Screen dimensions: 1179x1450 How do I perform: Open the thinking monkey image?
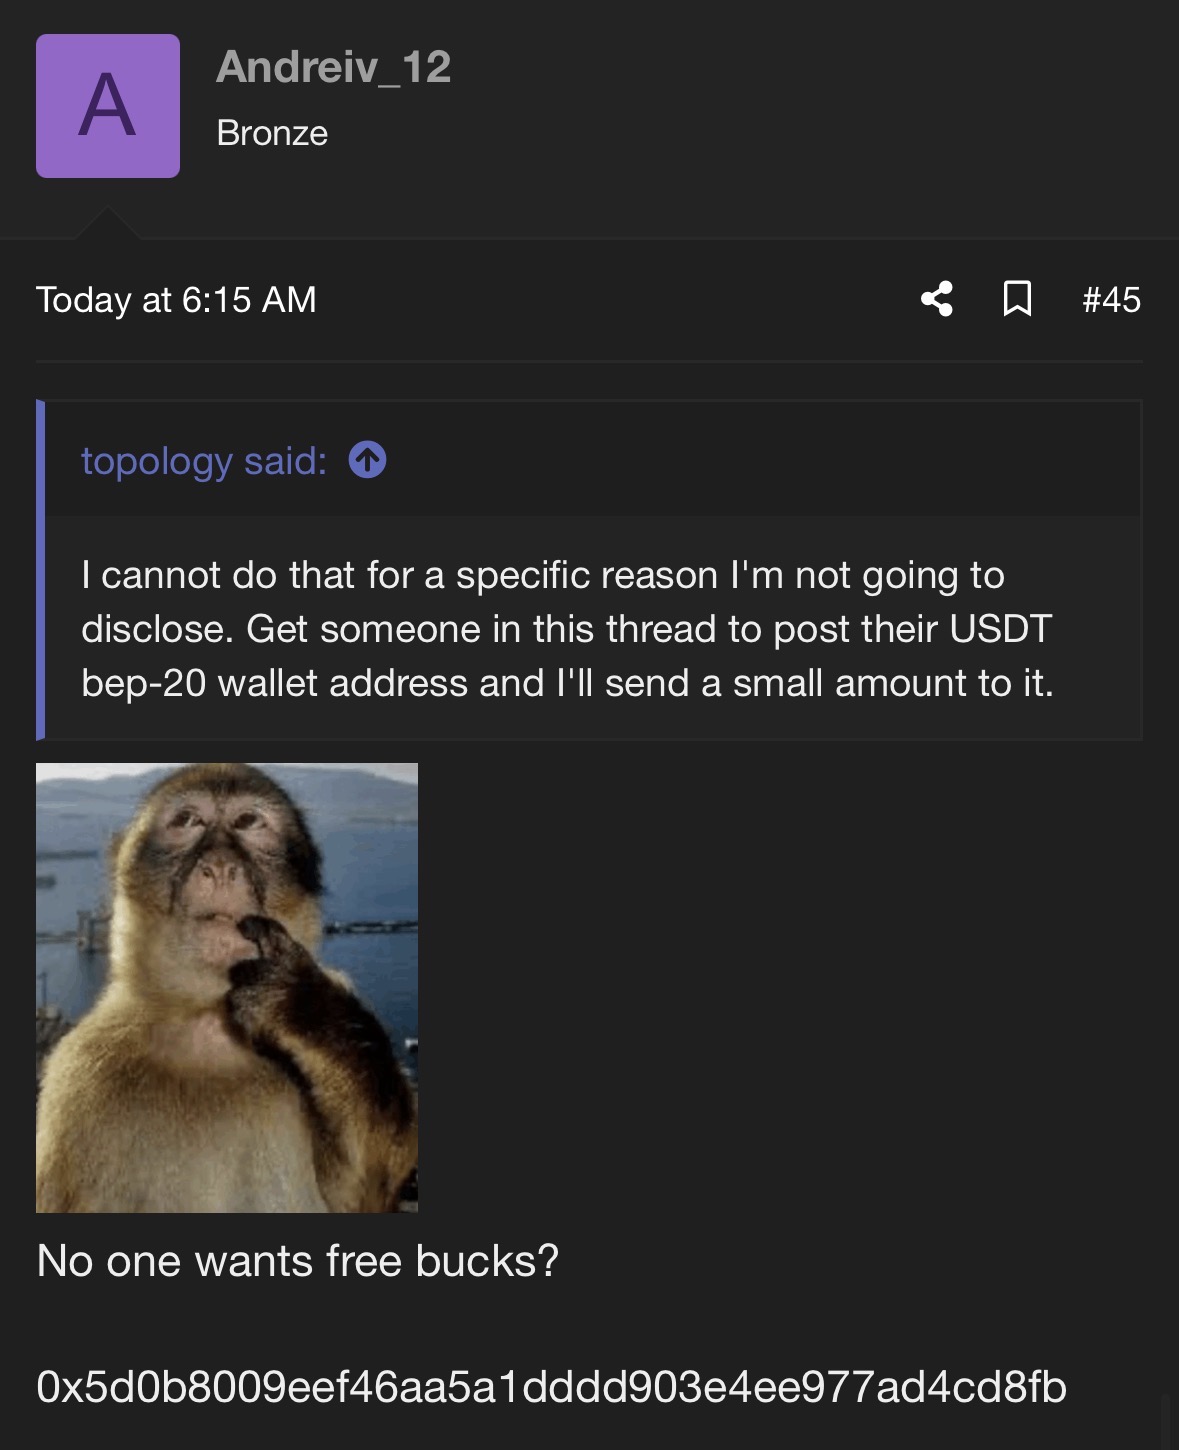coord(227,987)
